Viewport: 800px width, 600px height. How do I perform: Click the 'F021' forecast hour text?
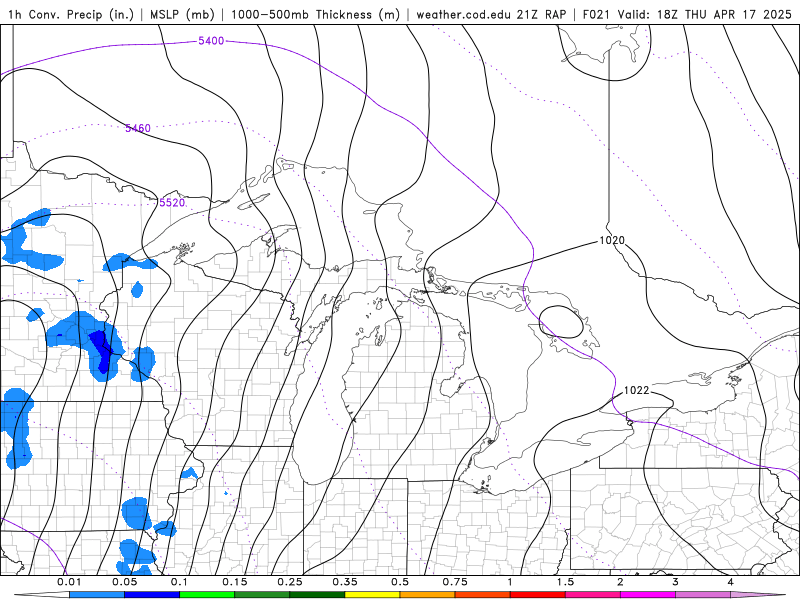(596, 14)
